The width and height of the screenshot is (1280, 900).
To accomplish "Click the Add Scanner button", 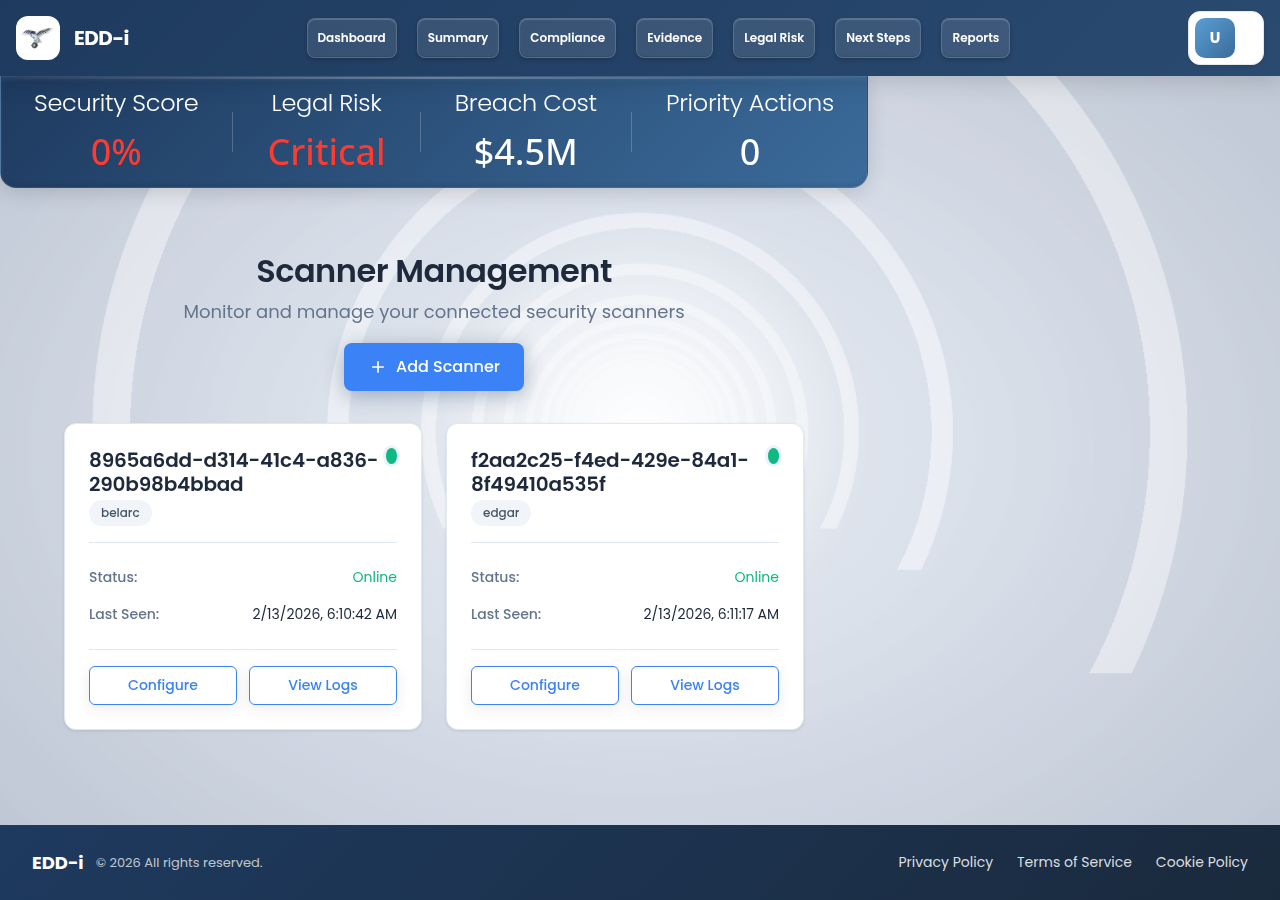I will 433,367.
